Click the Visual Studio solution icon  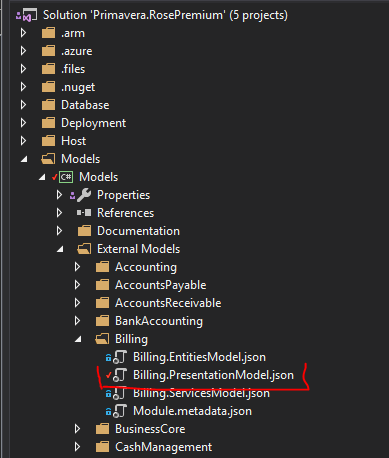(24, 15)
